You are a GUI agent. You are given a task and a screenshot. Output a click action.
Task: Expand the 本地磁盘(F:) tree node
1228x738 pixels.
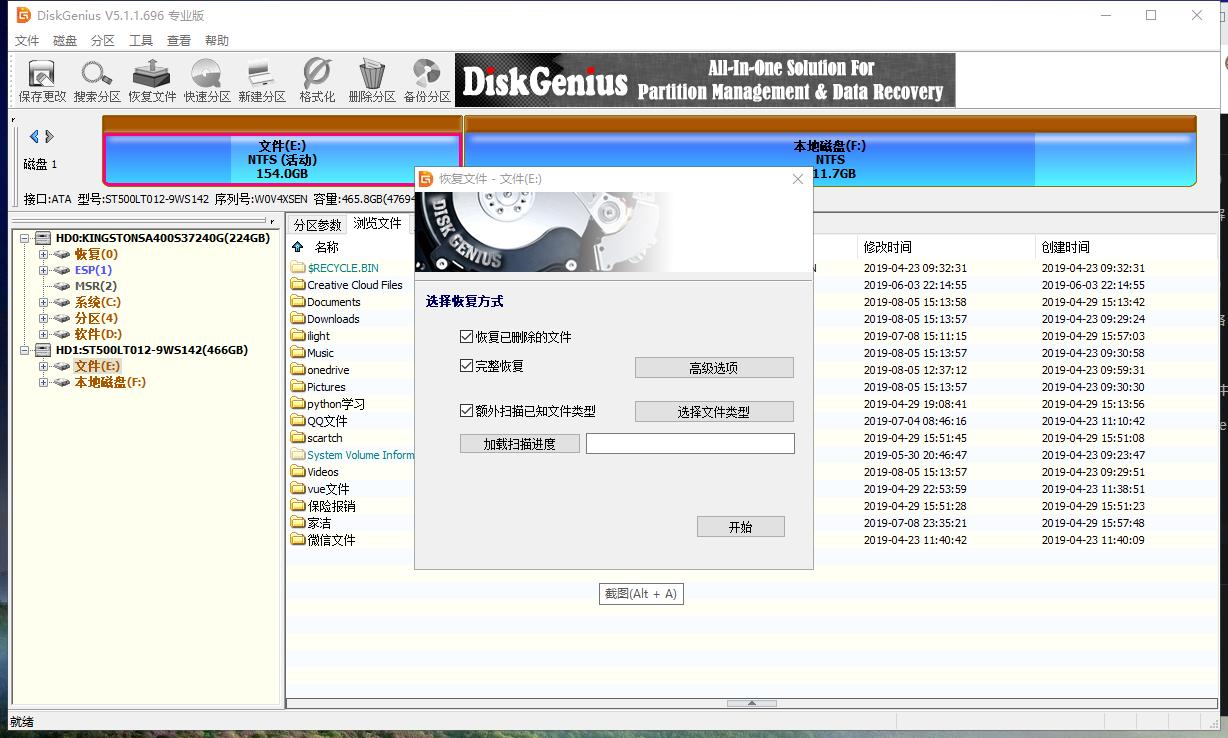pyautogui.click(x=43, y=382)
